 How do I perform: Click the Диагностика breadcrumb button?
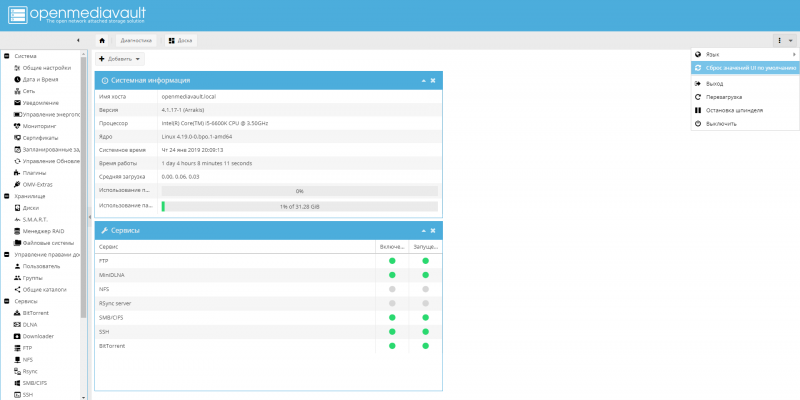[x=136, y=41]
